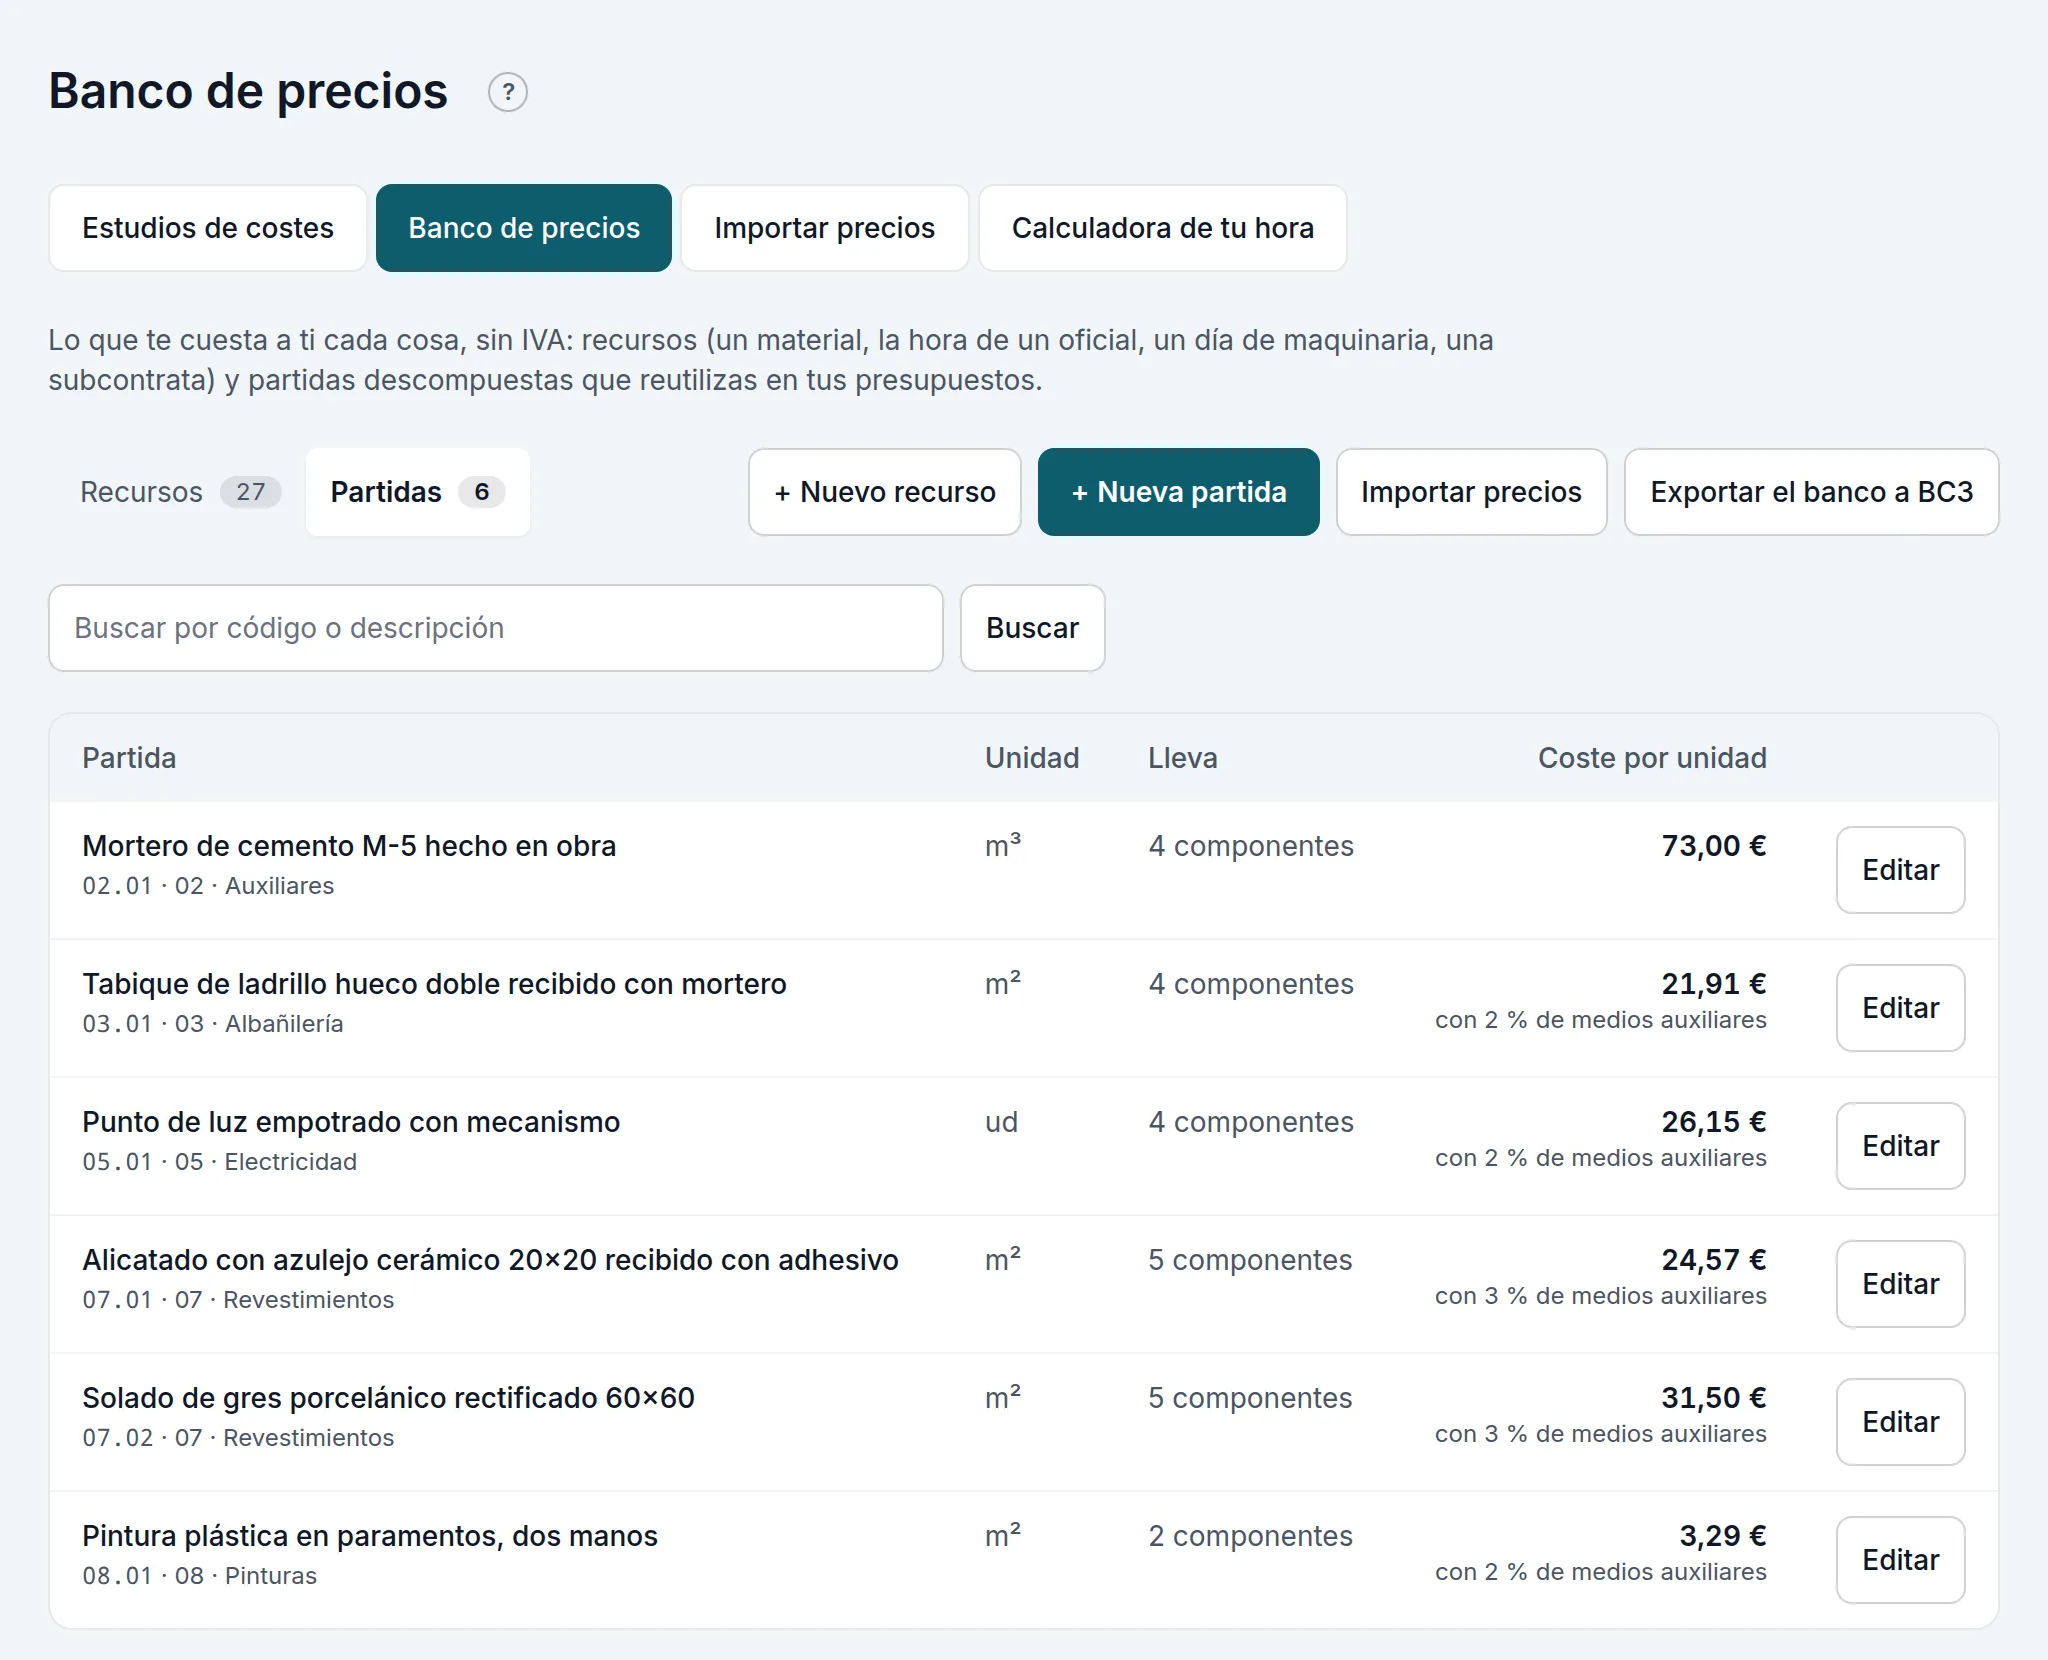Click the code 08.01 · 08 · Pinturas

click(x=199, y=1576)
